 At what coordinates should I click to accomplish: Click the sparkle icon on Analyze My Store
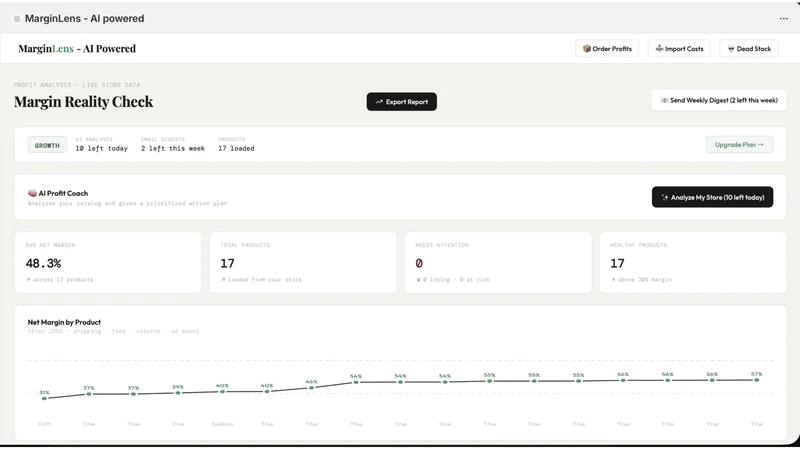click(x=665, y=197)
